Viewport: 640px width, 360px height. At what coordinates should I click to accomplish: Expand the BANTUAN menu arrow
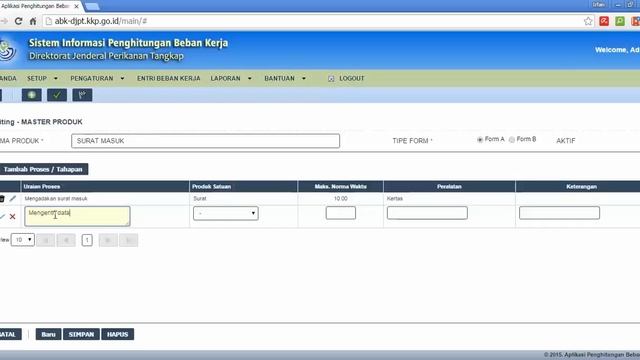tap(304, 78)
